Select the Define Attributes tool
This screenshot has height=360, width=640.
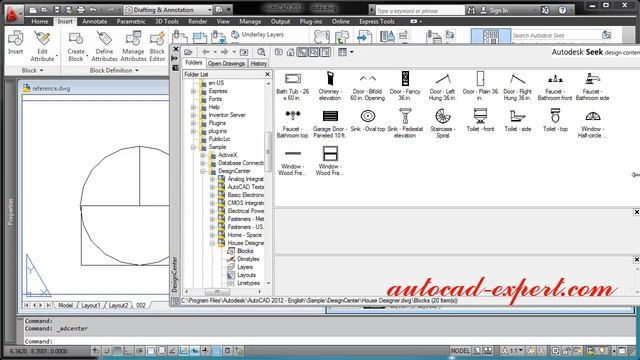104,46
